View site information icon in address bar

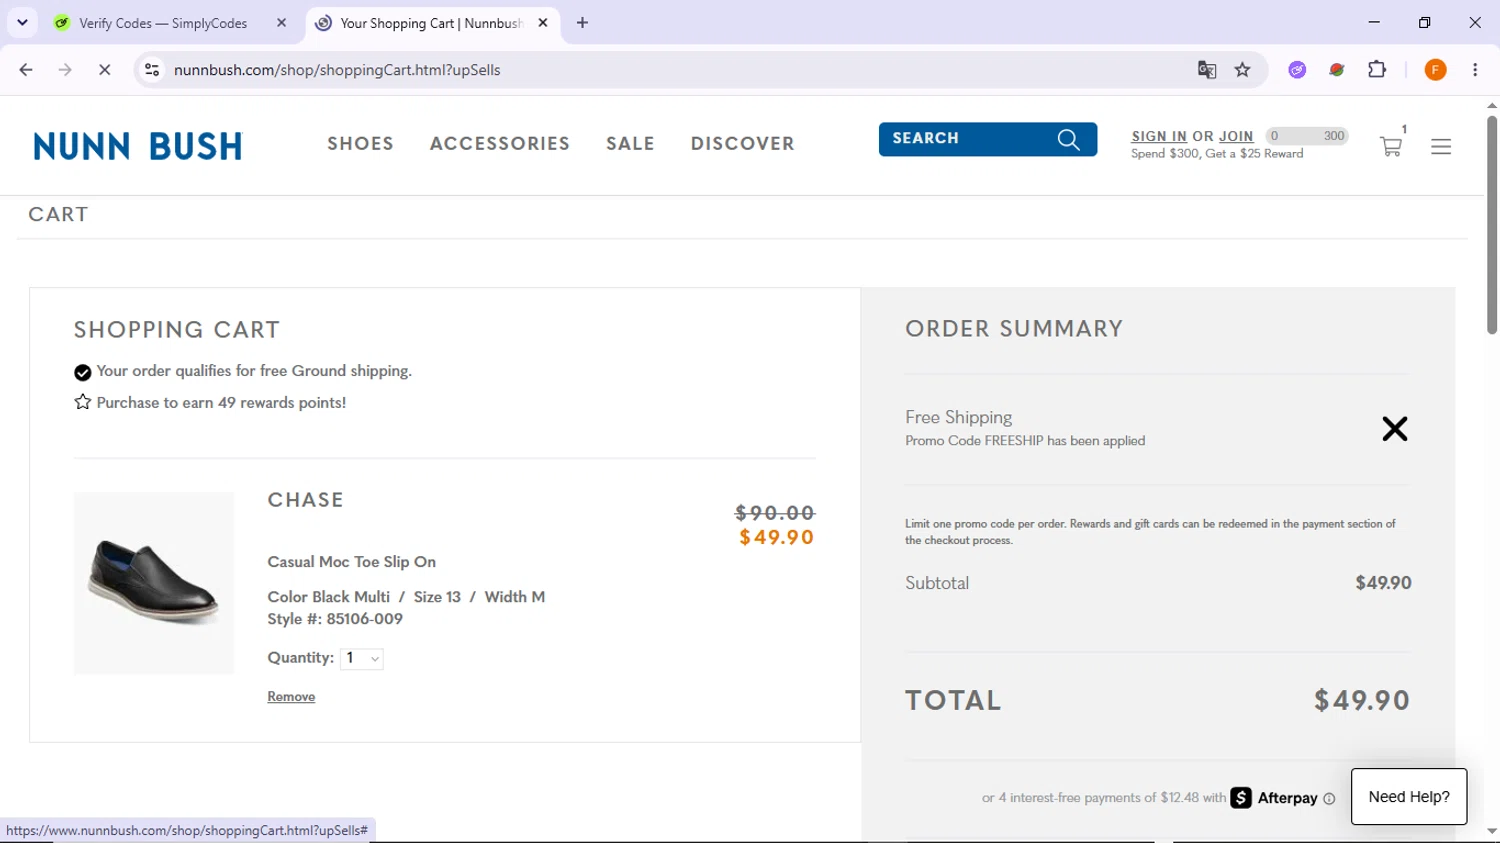coord(152,70)
